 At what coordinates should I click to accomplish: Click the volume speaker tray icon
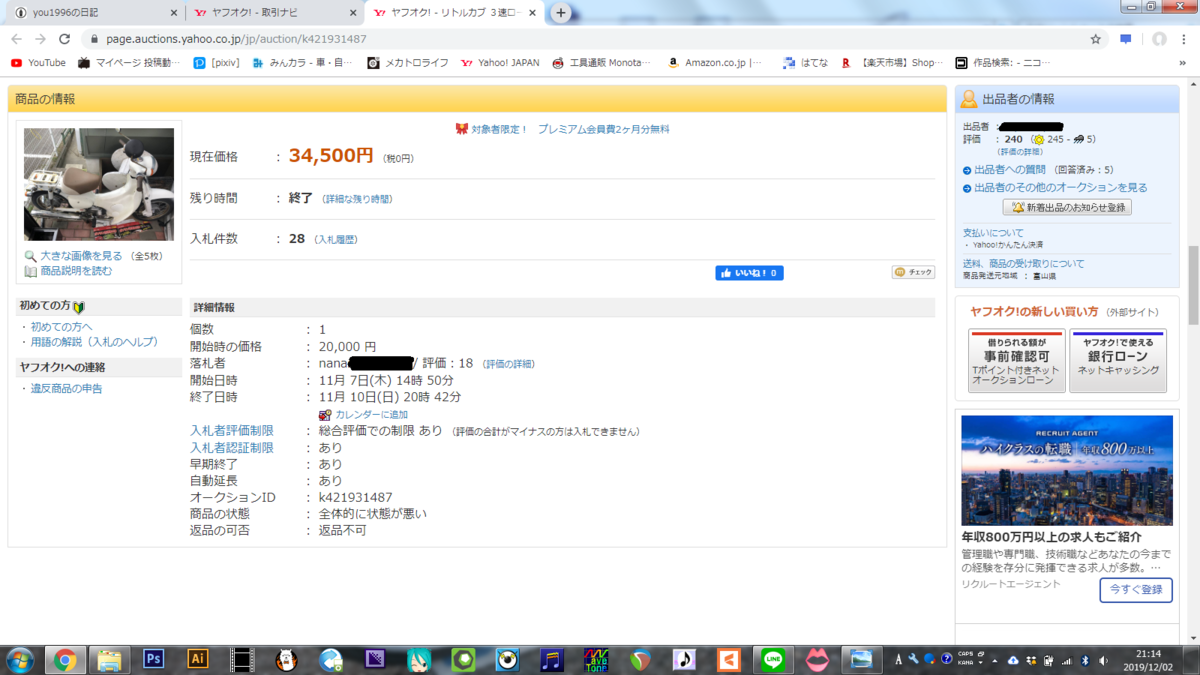pyautogui.click(x=1103, y=661)
